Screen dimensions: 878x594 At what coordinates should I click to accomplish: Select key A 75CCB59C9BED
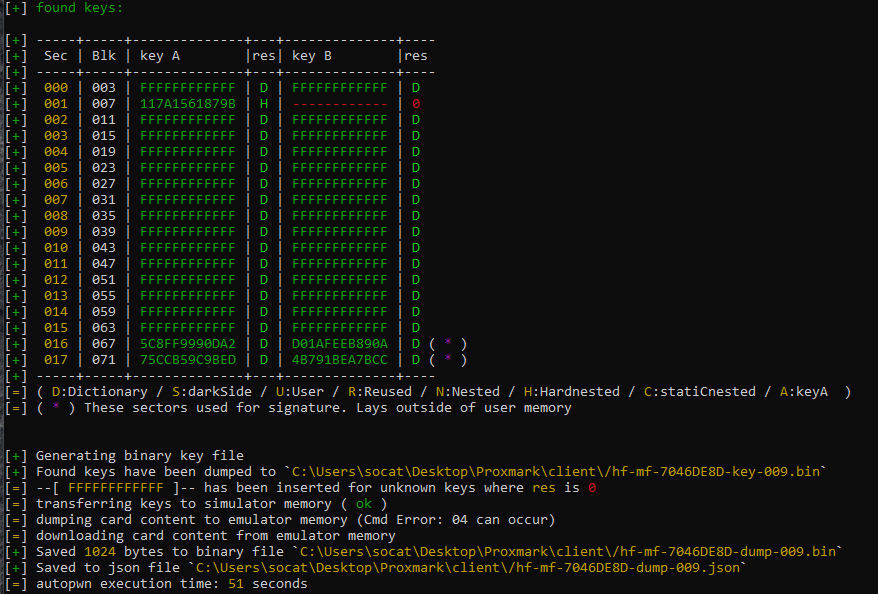click(x=188, y=360)
